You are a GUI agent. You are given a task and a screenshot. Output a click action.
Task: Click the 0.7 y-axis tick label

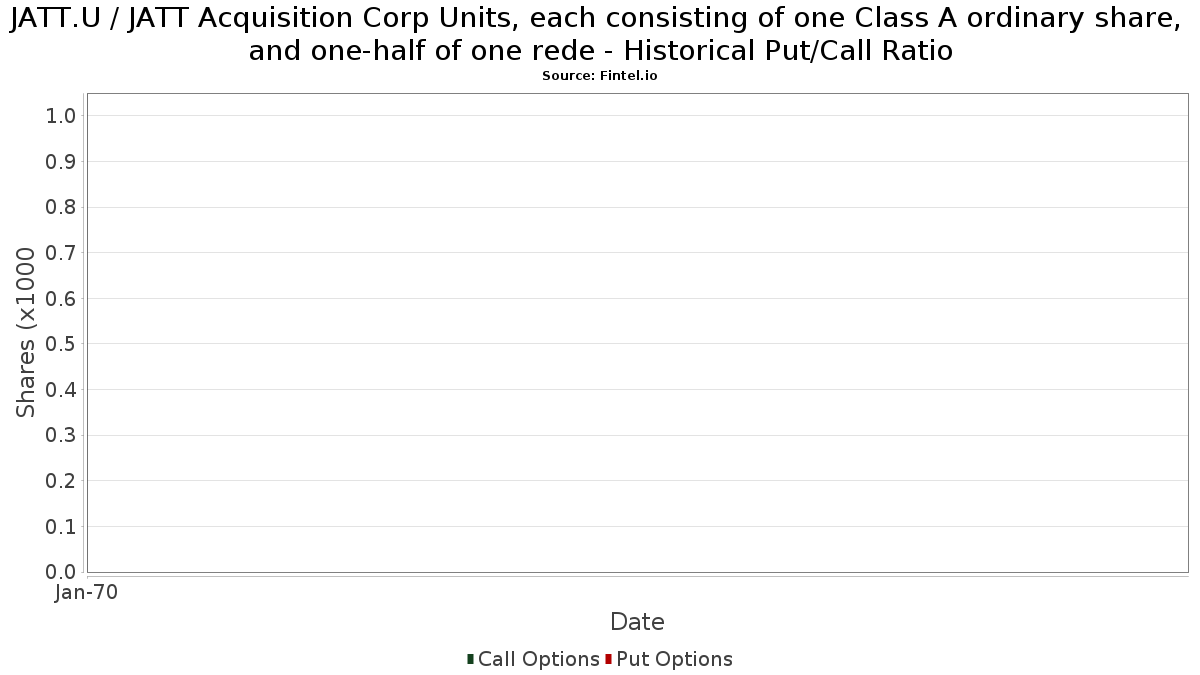[x=61, y=253]
